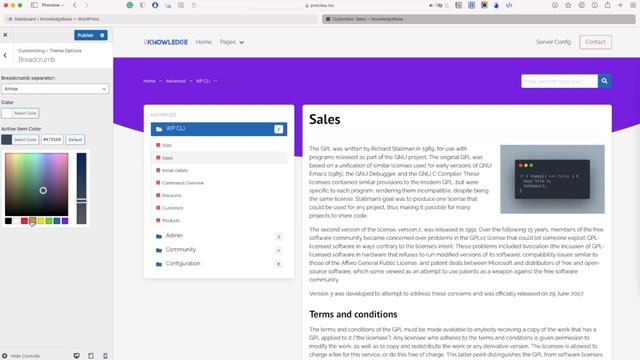Click the Publish button

(x=86, y=35)
